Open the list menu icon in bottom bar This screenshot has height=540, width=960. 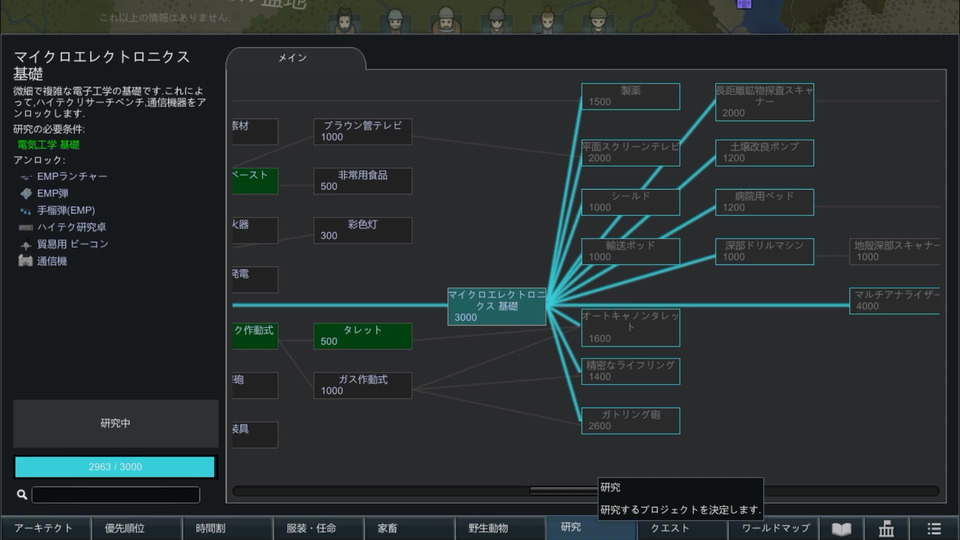pos(934,528)
